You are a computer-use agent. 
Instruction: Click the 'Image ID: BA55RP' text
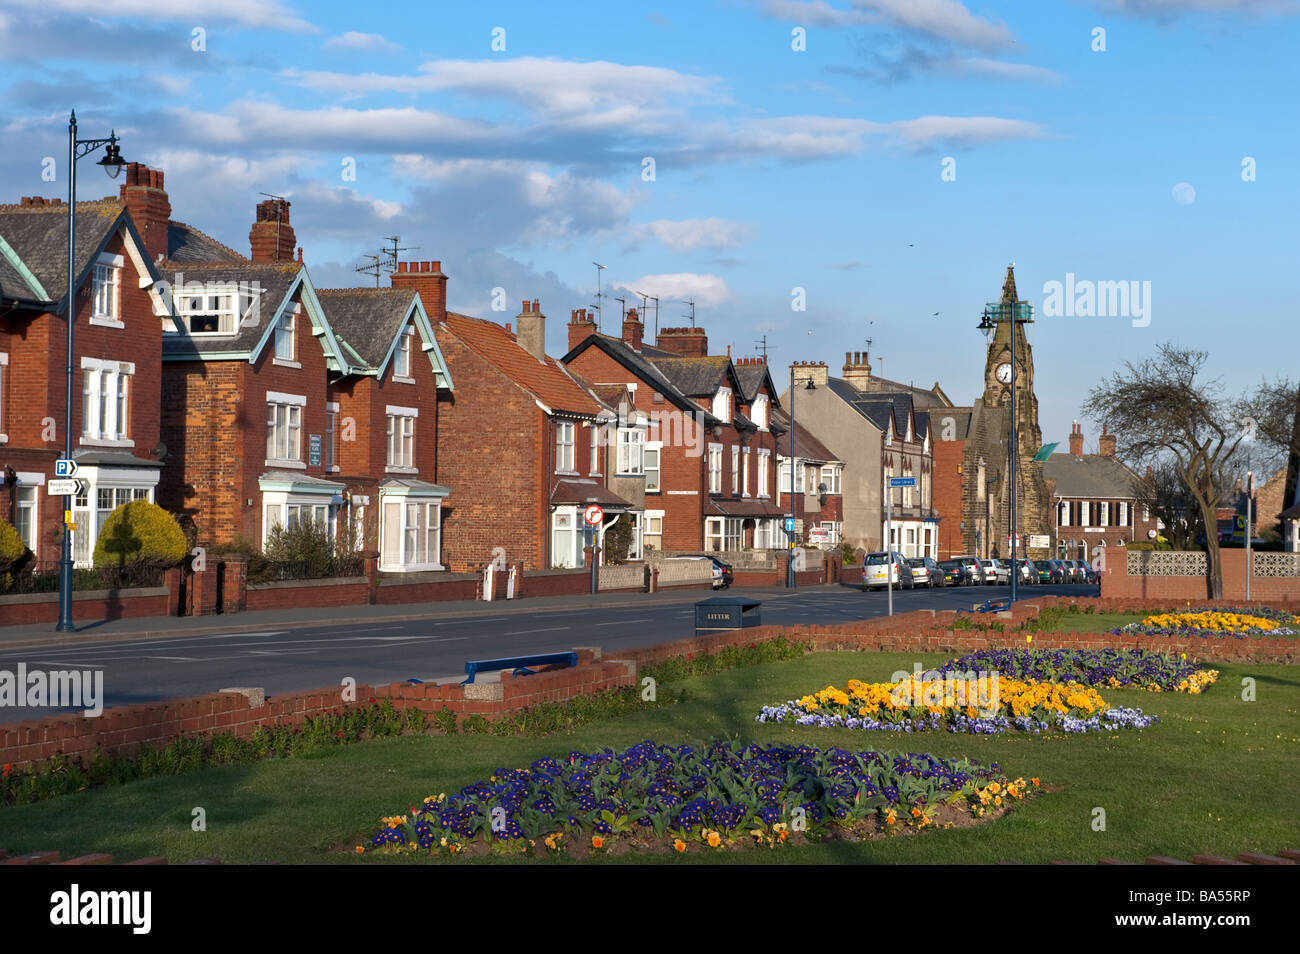click(1190, 896)
